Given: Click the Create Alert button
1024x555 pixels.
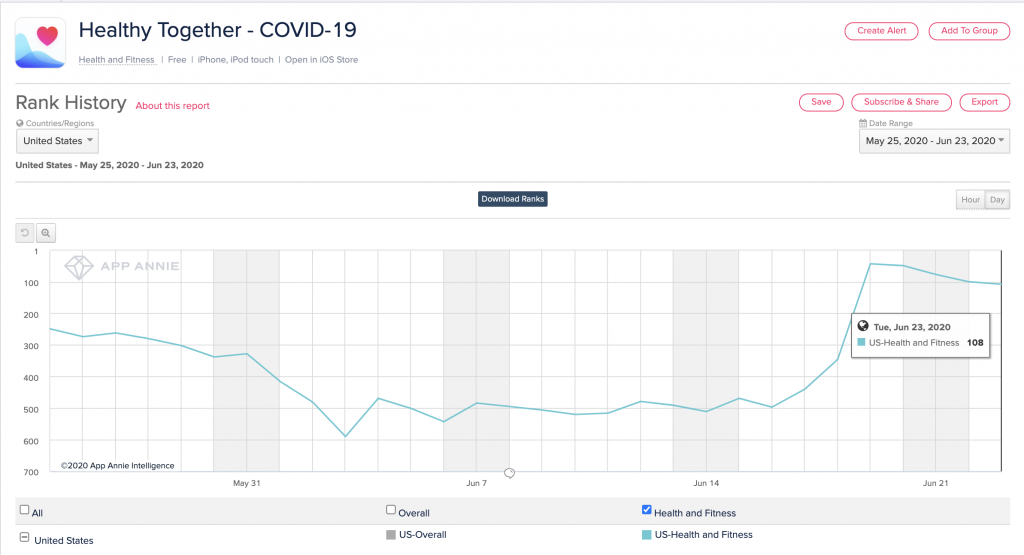Looking at the screenshot, I should tap(881, 31).
